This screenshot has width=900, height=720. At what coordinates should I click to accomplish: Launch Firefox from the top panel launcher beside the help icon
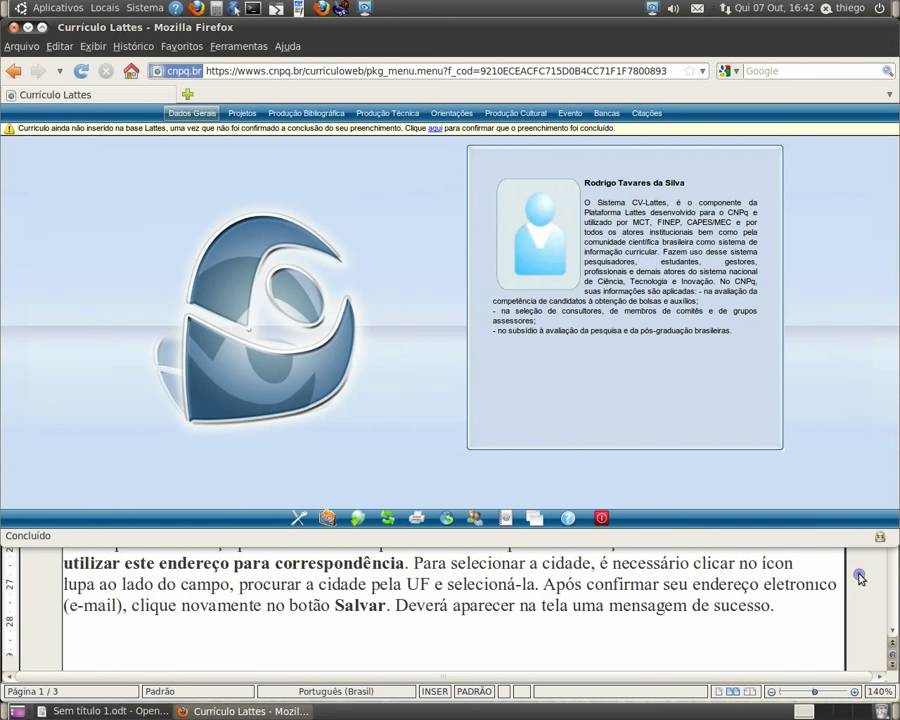[196, 8]
